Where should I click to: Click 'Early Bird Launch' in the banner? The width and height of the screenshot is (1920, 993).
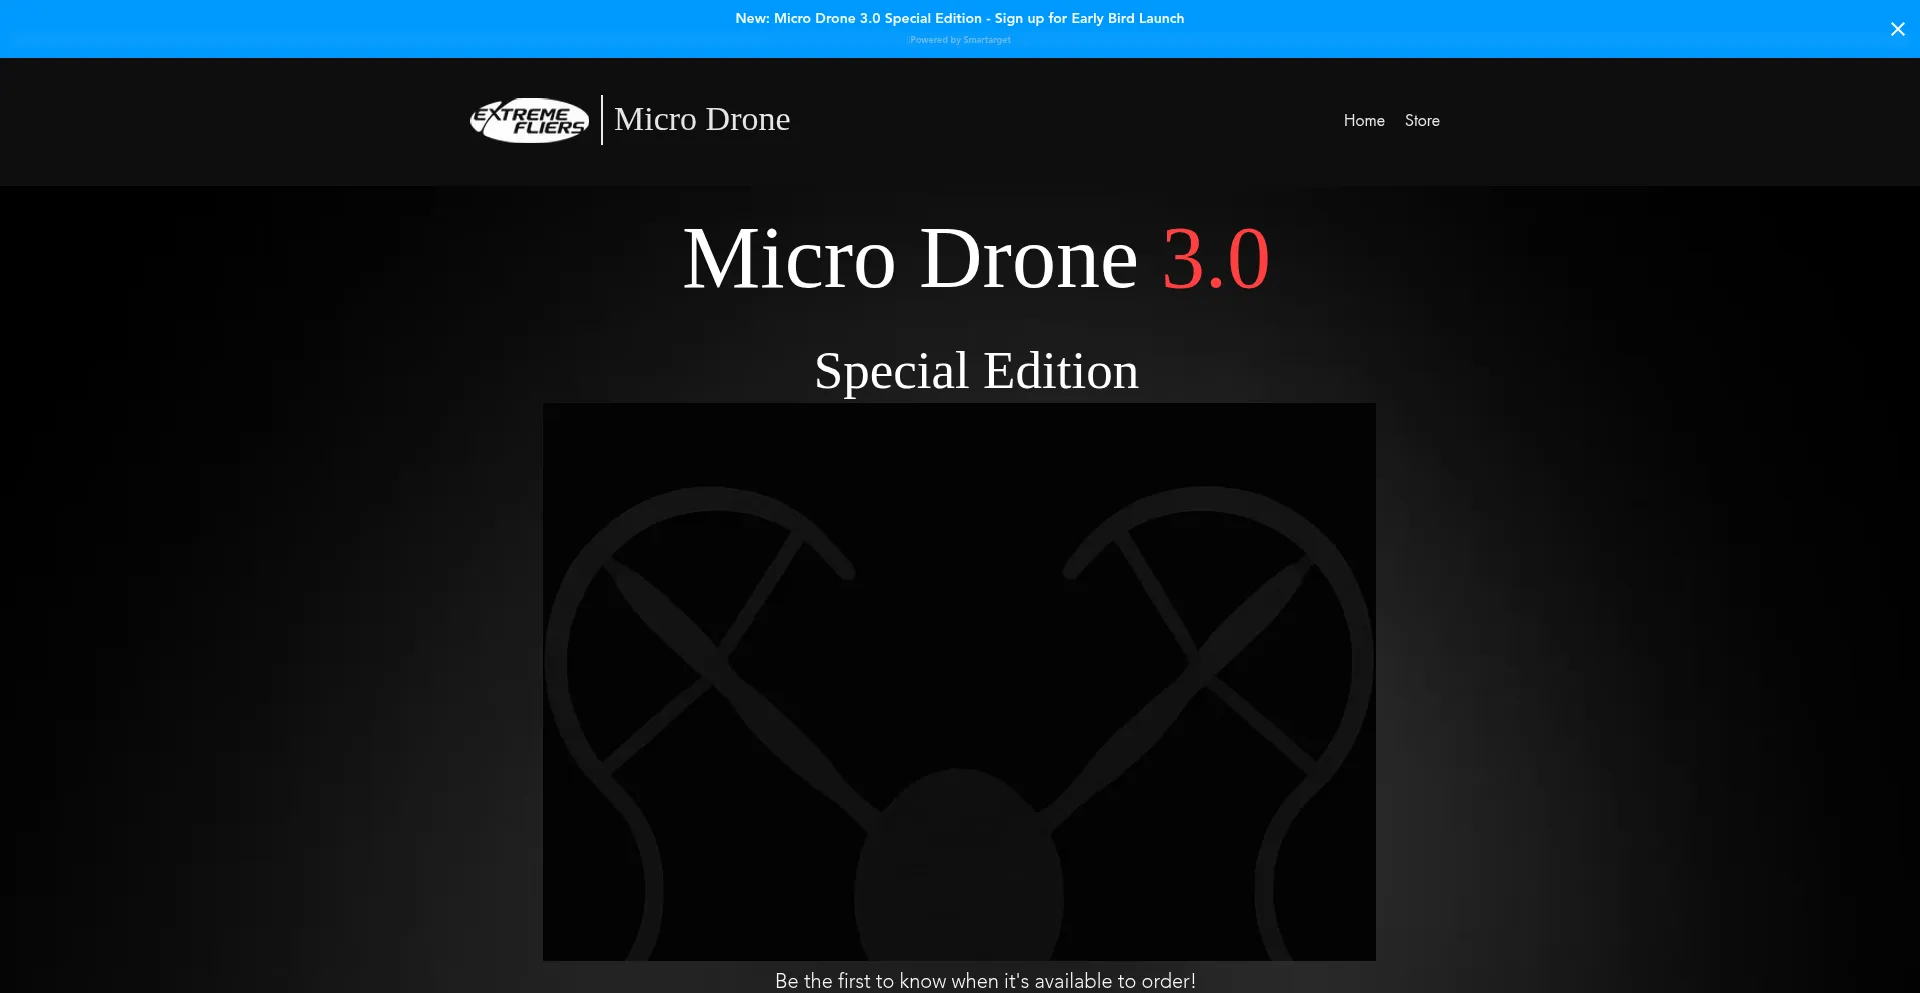pos(1127,18)
